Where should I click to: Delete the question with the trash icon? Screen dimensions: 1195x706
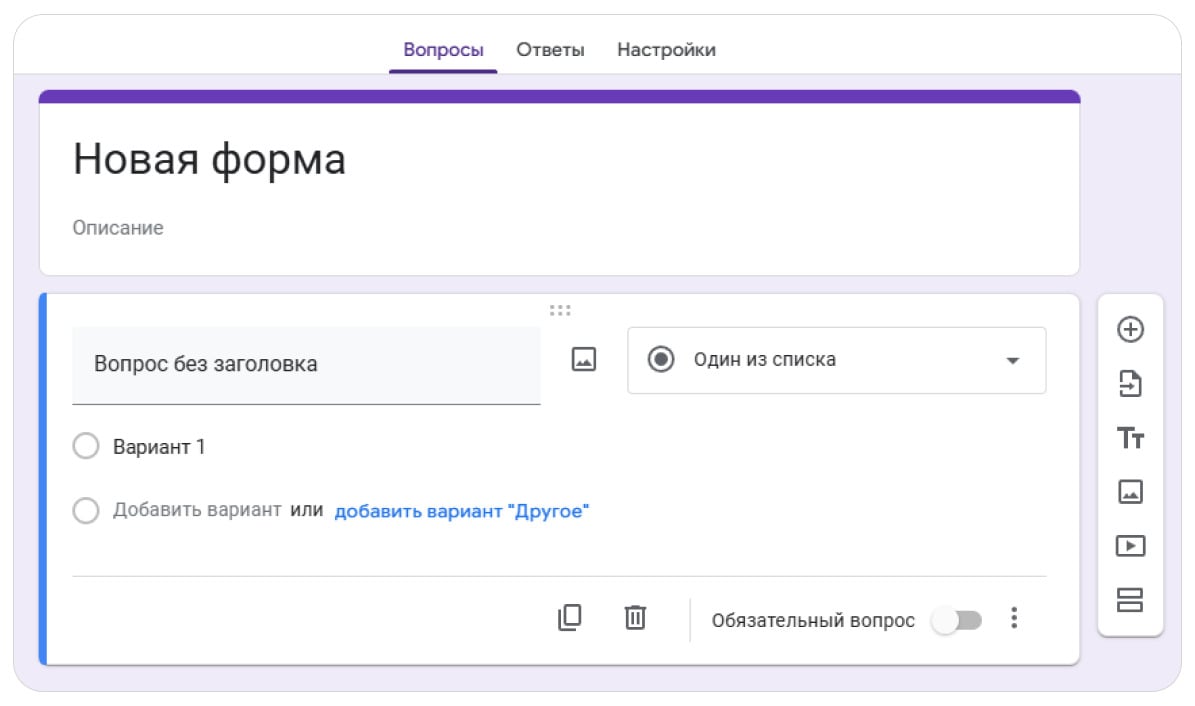[x=637, y=619]
